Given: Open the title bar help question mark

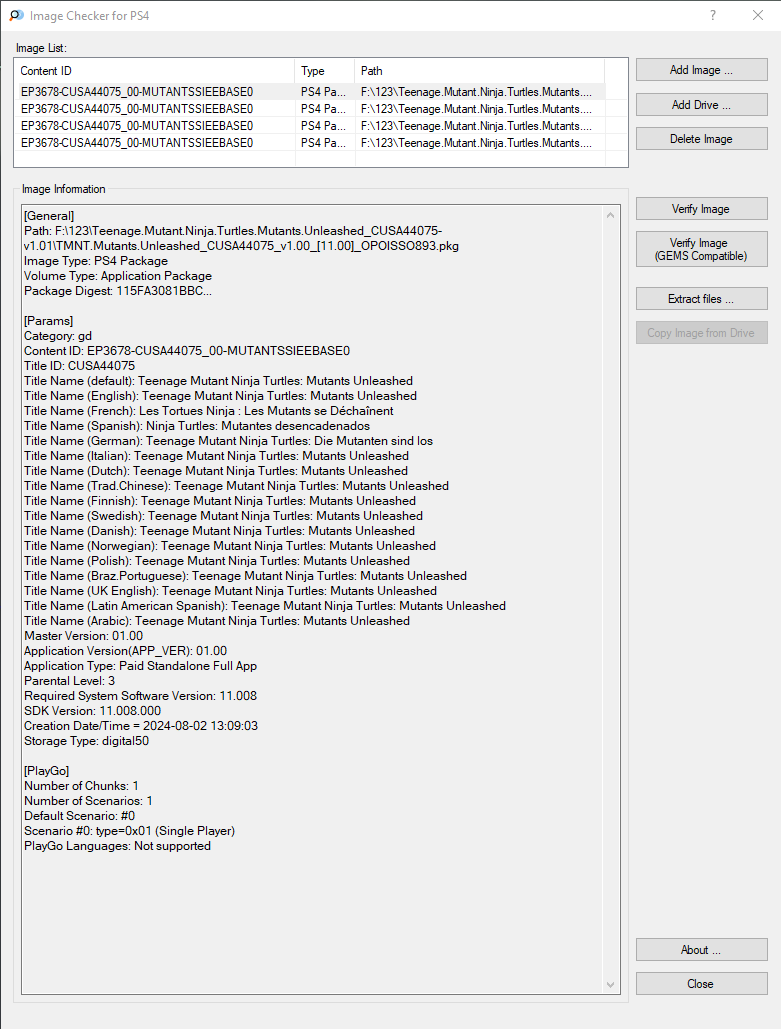Looking at the screenshot, I should pyautogui.click(x=713, y=15).
